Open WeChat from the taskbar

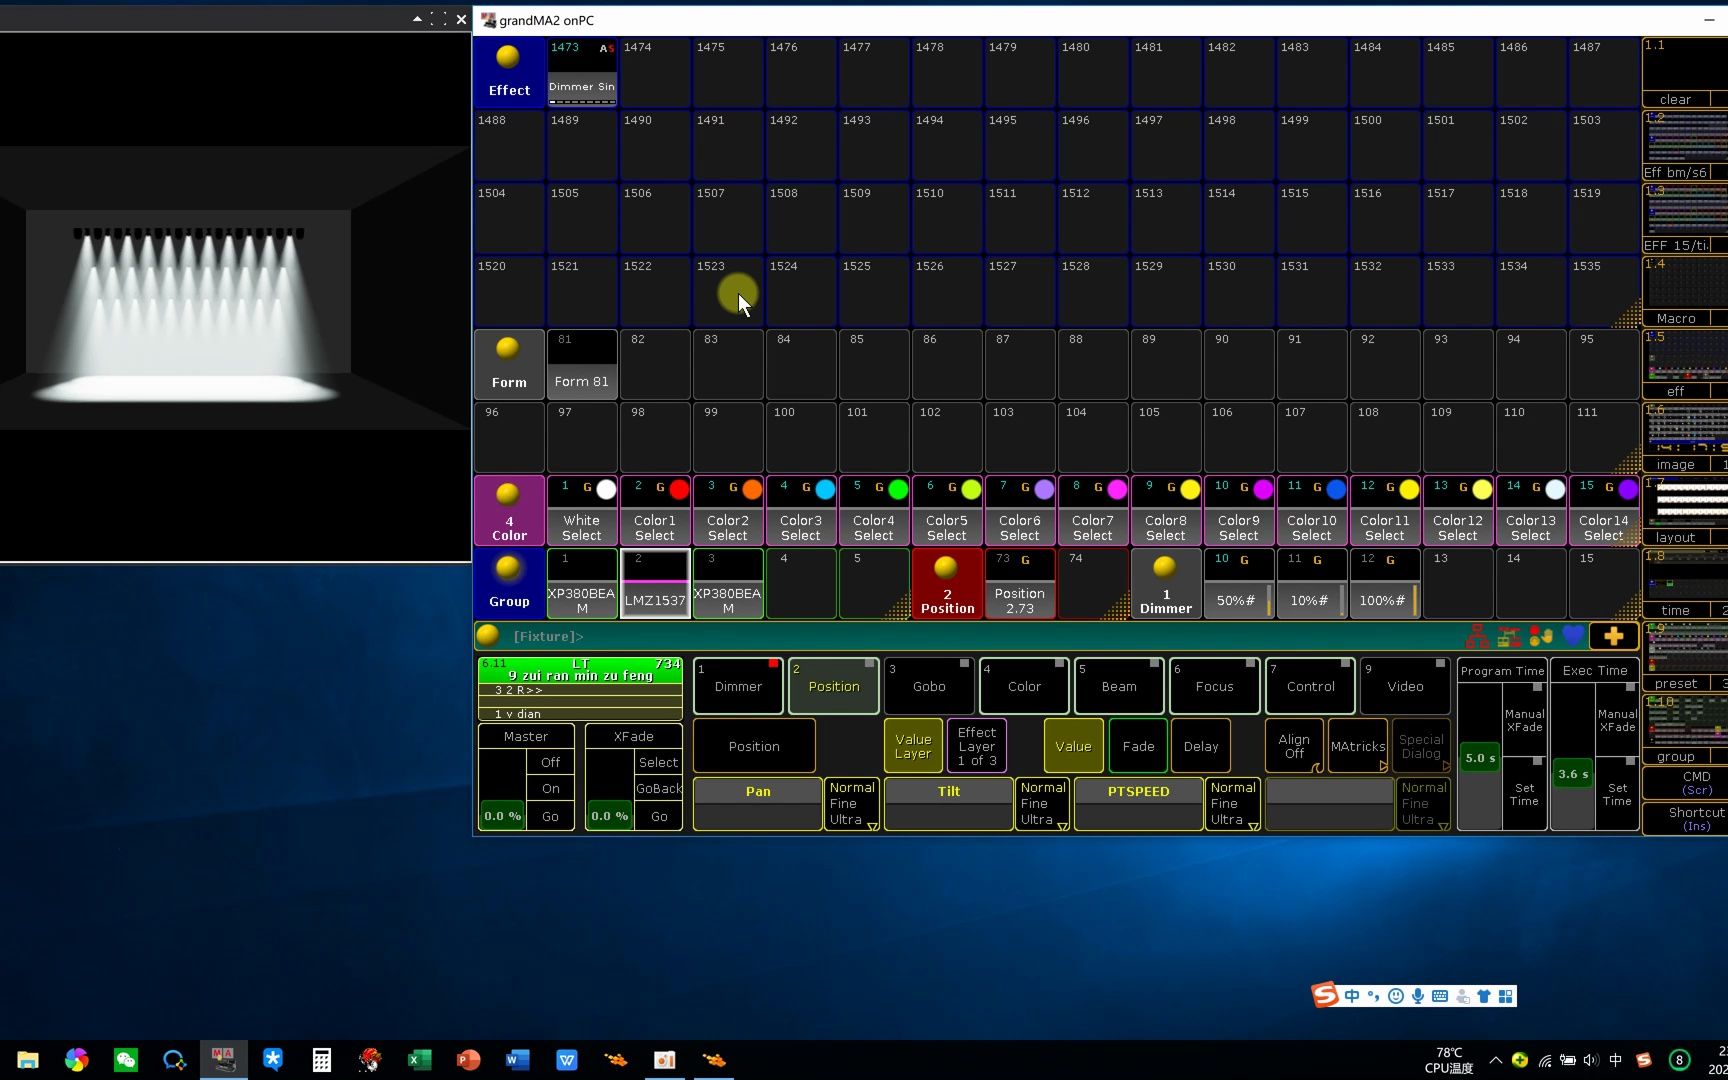(126, 1060)
